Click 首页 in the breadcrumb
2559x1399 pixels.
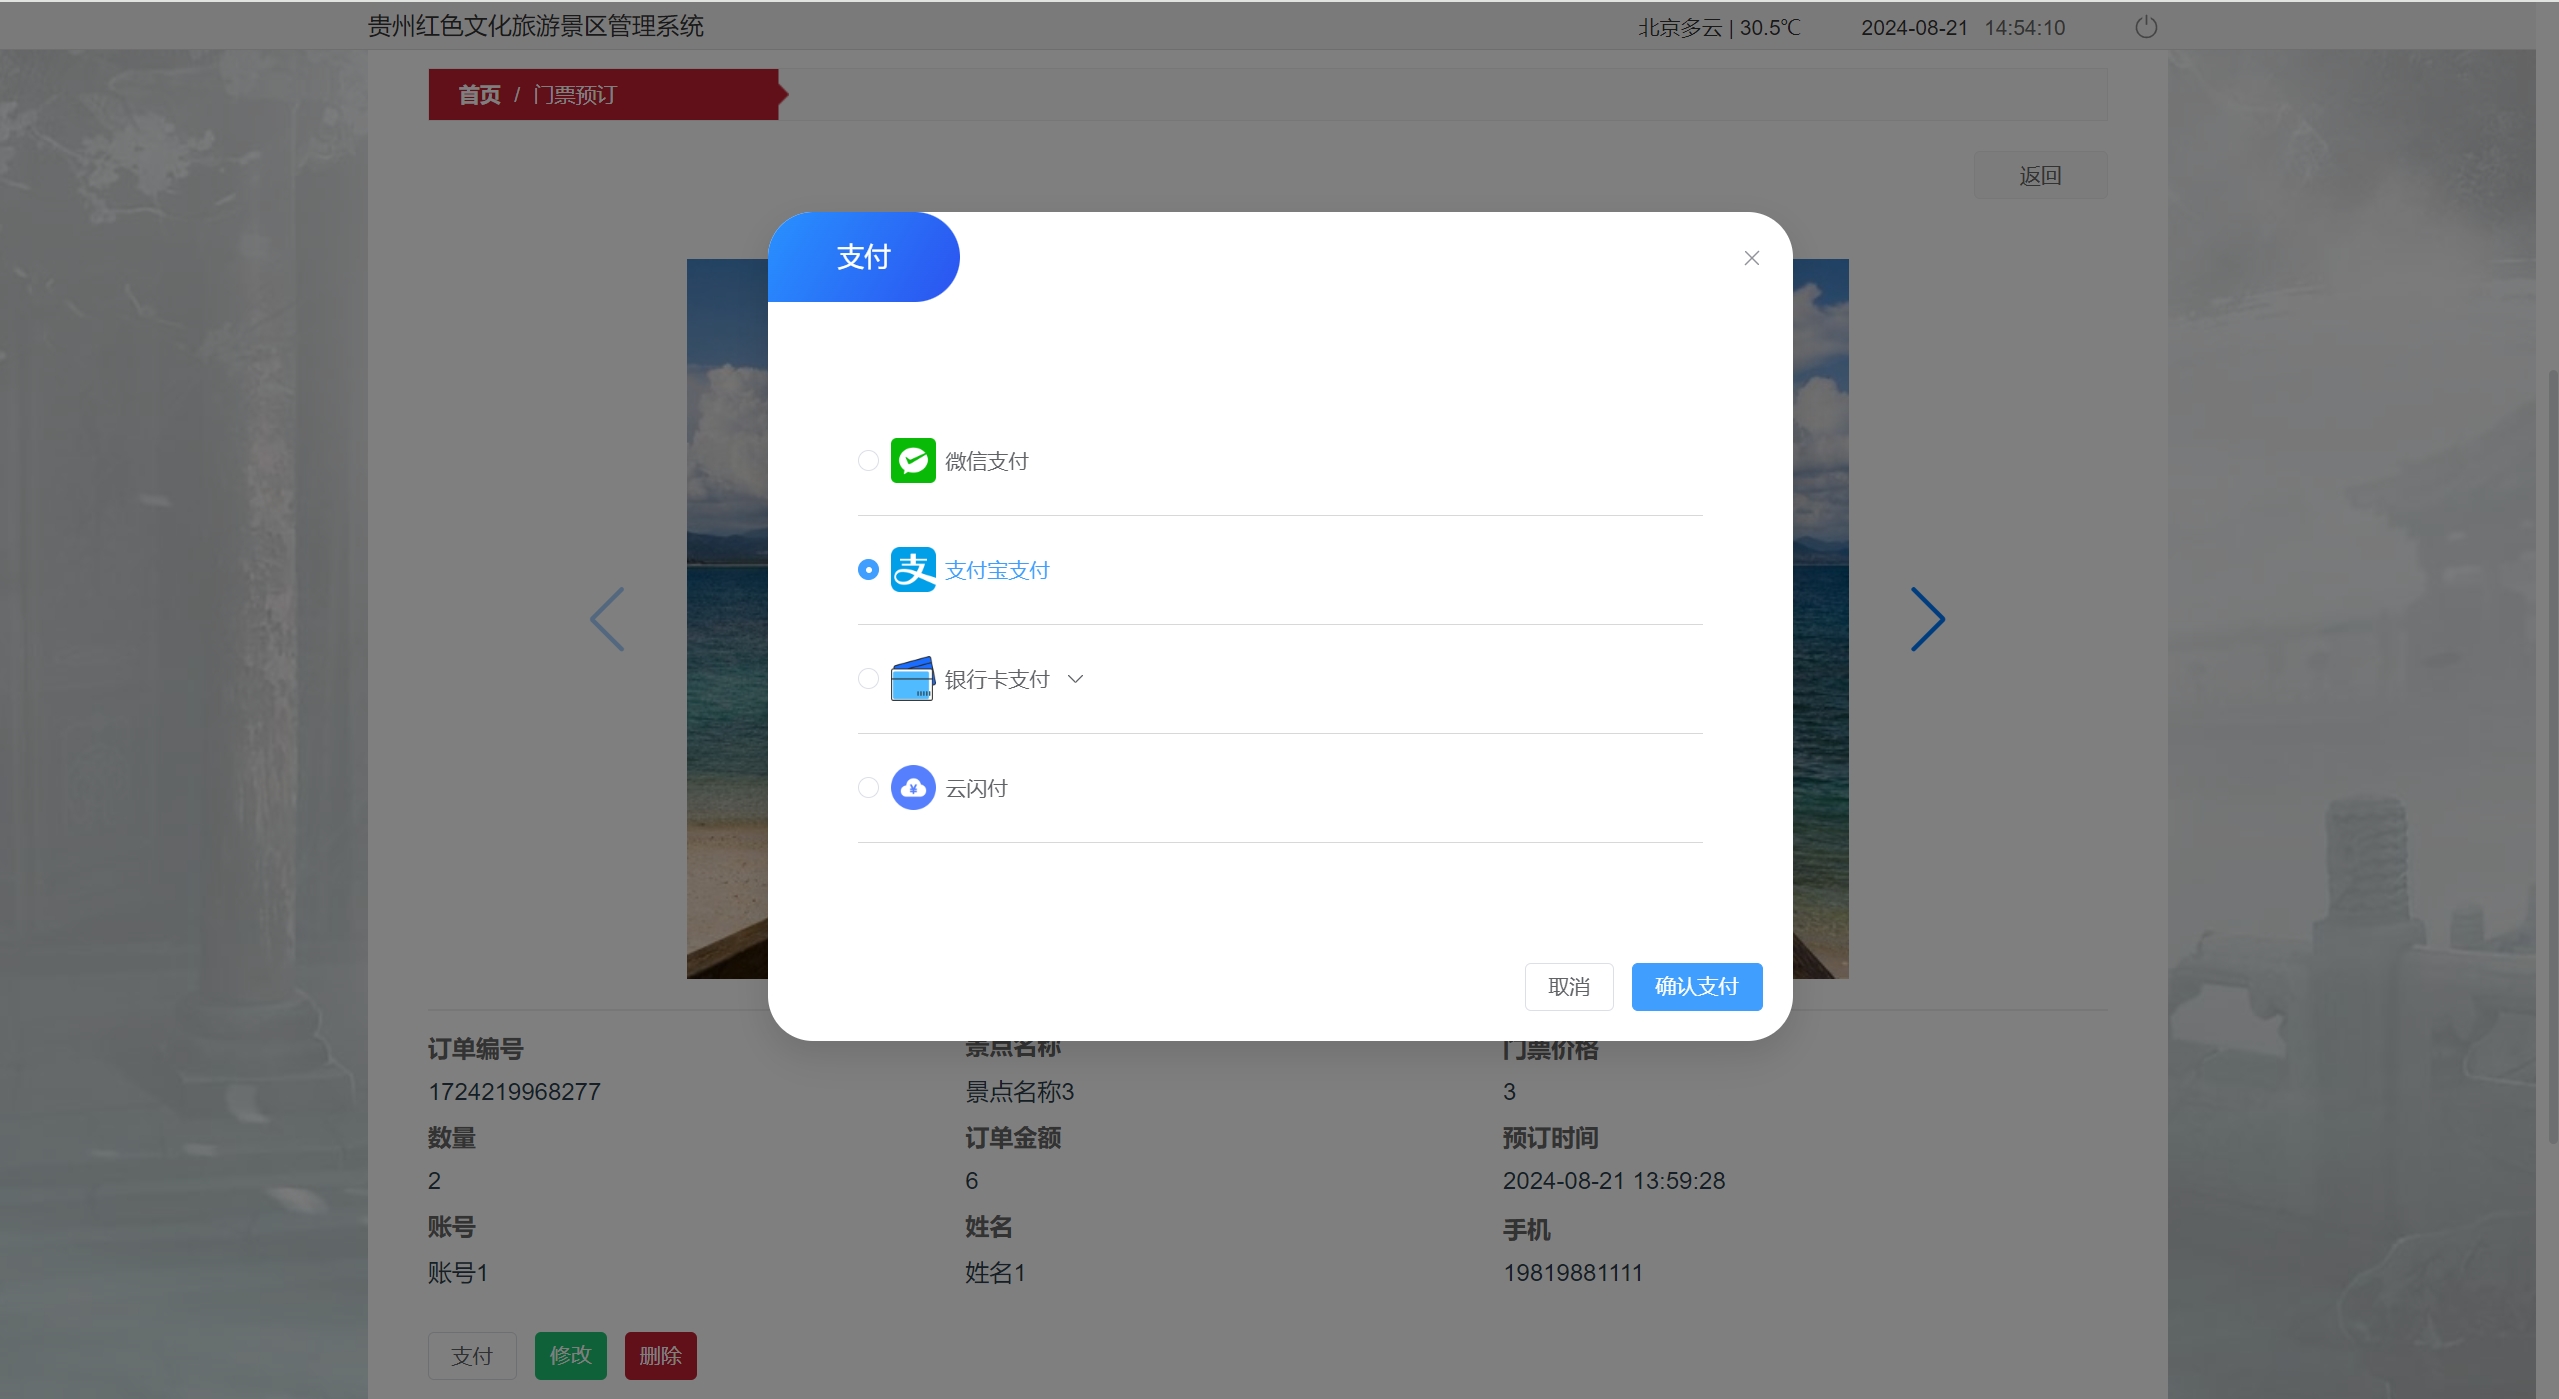[479, 95]
